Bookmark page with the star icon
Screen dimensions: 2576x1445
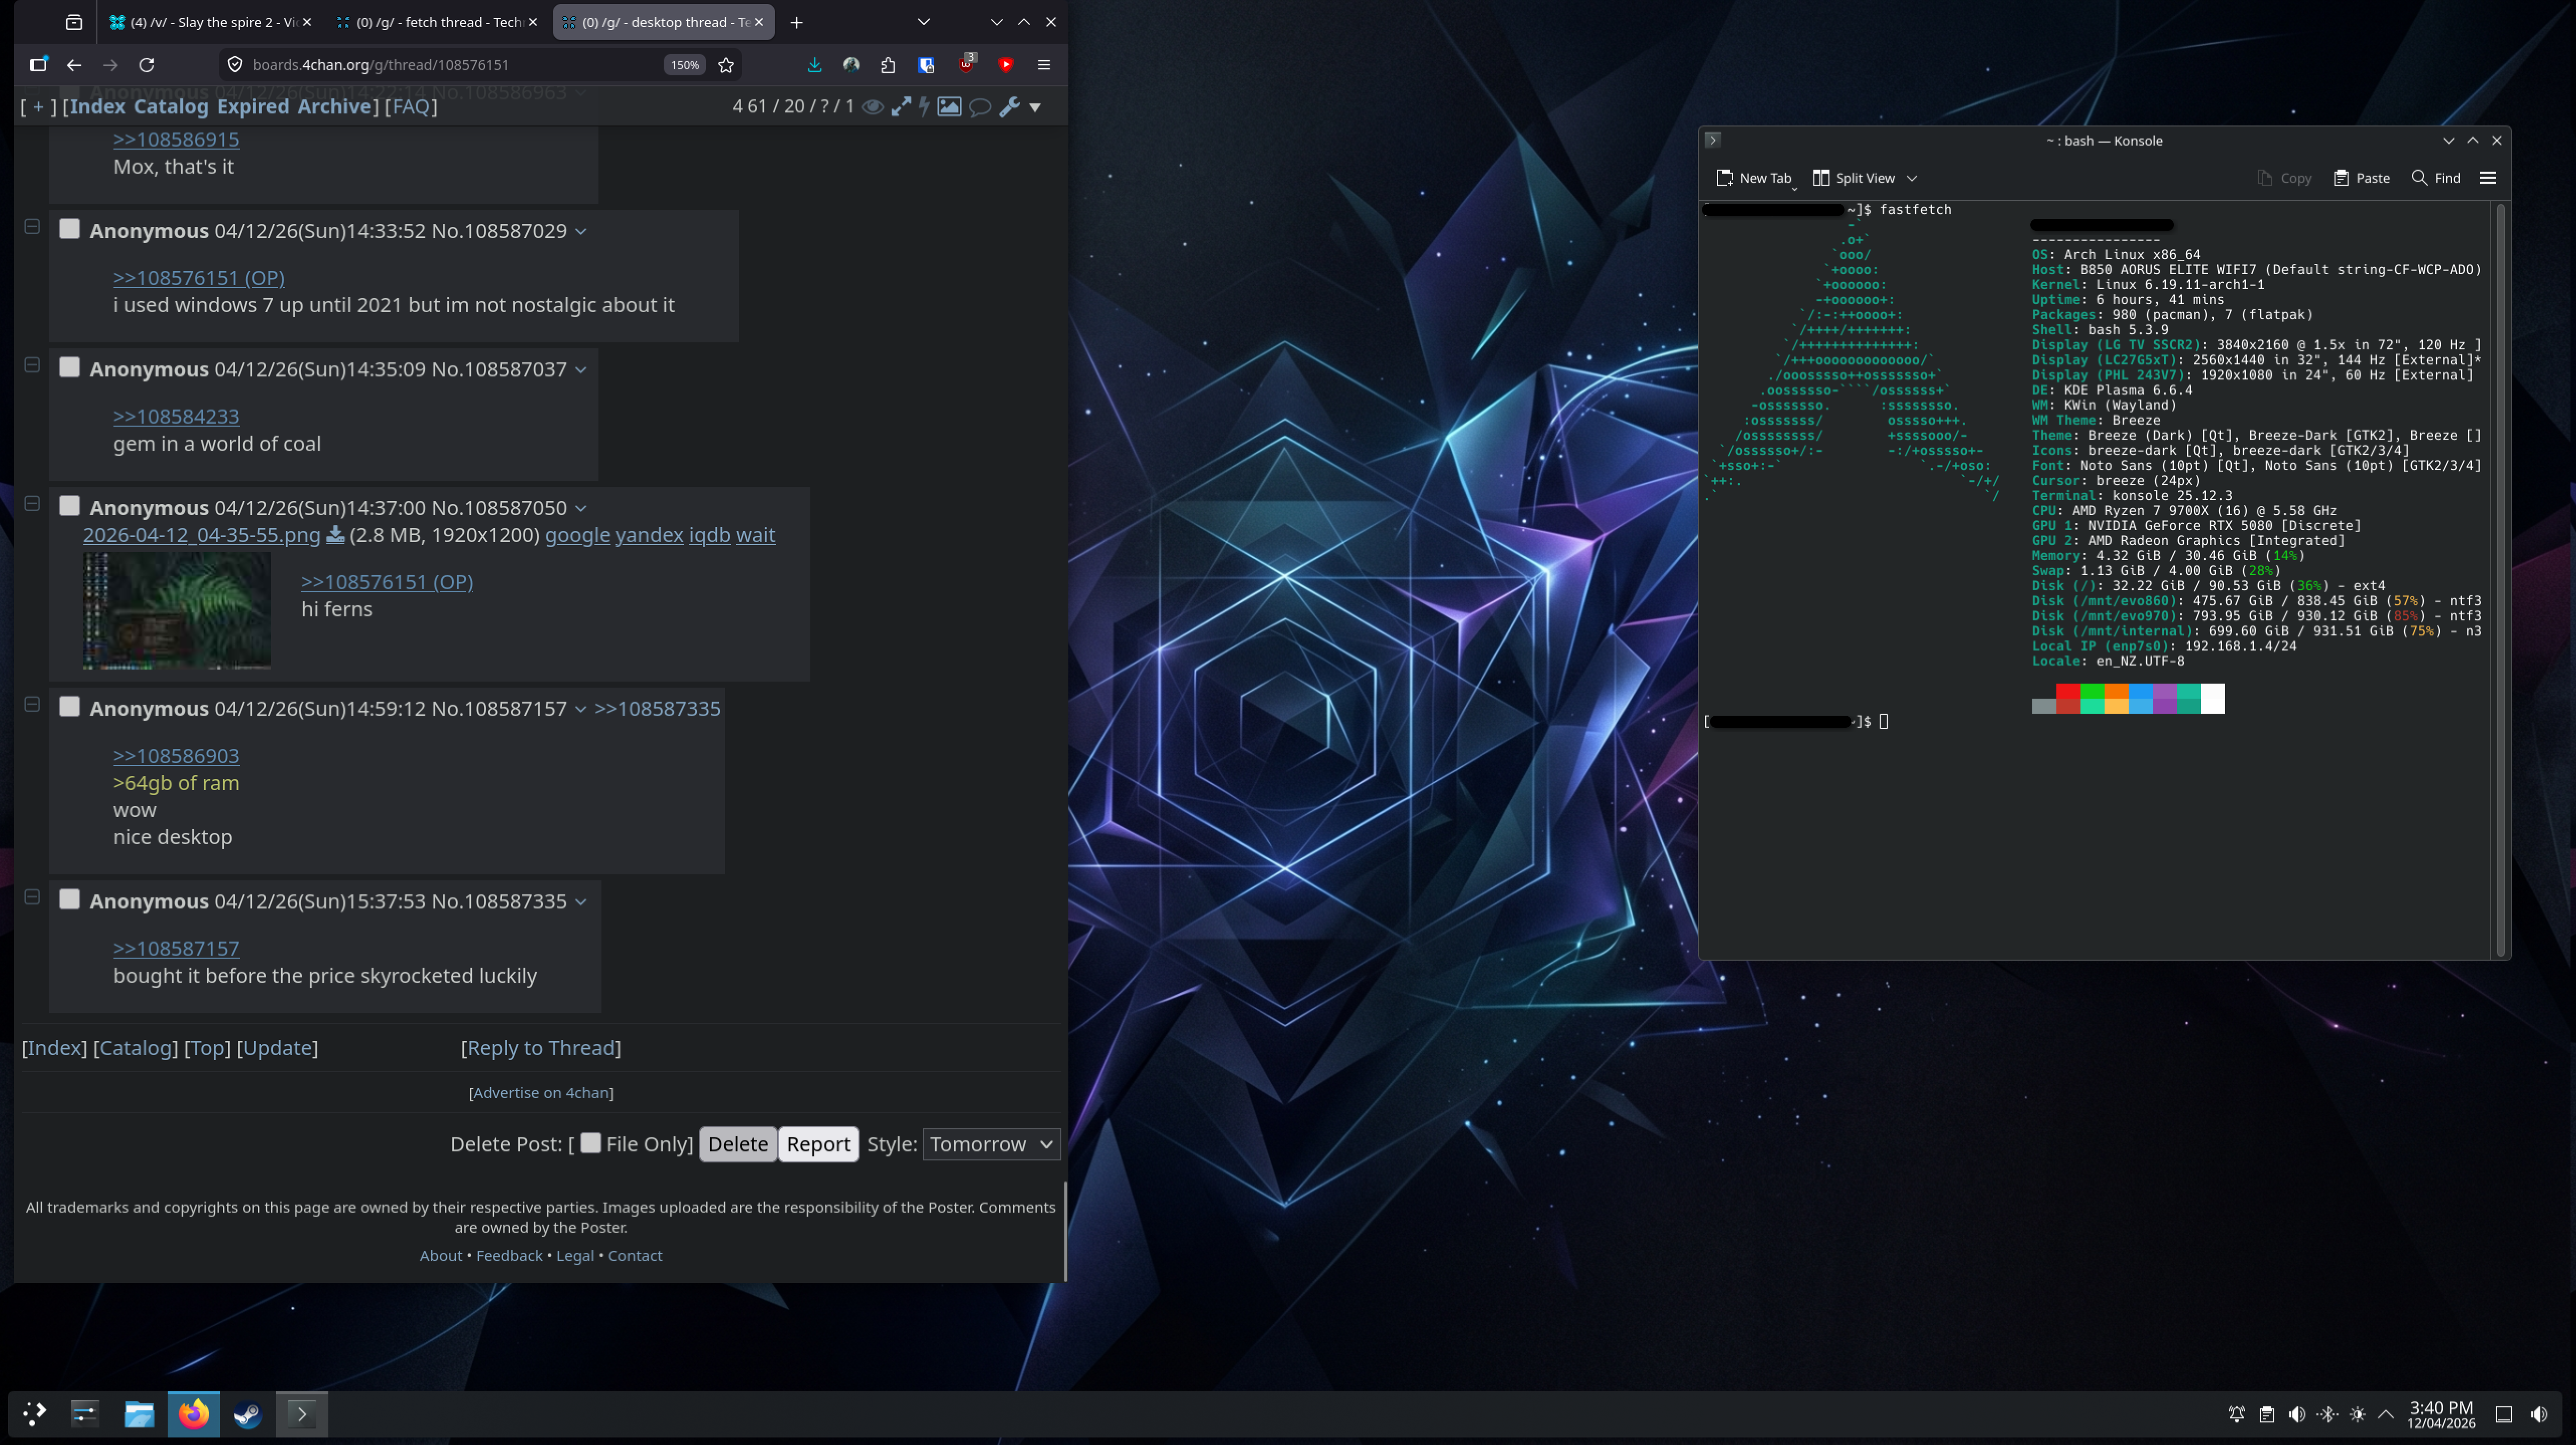point(726,65)
